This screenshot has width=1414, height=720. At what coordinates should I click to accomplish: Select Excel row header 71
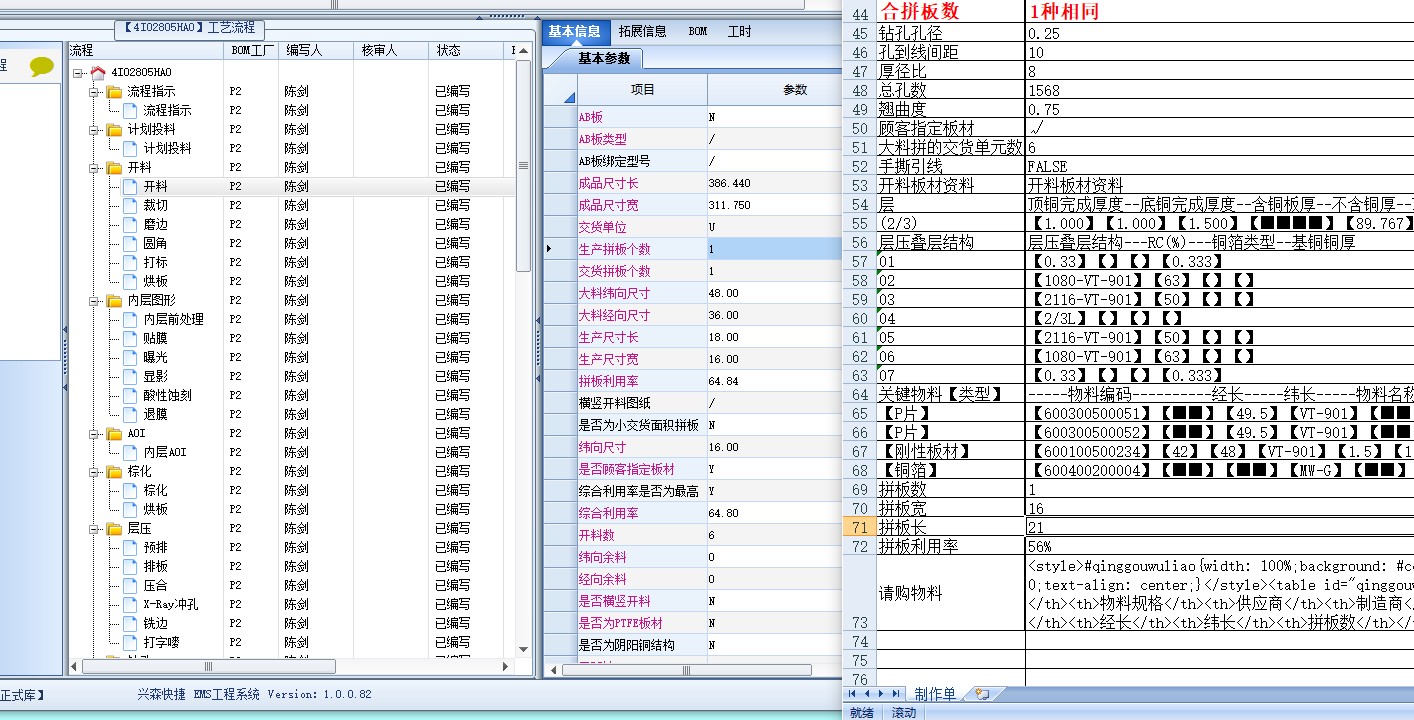860,527
